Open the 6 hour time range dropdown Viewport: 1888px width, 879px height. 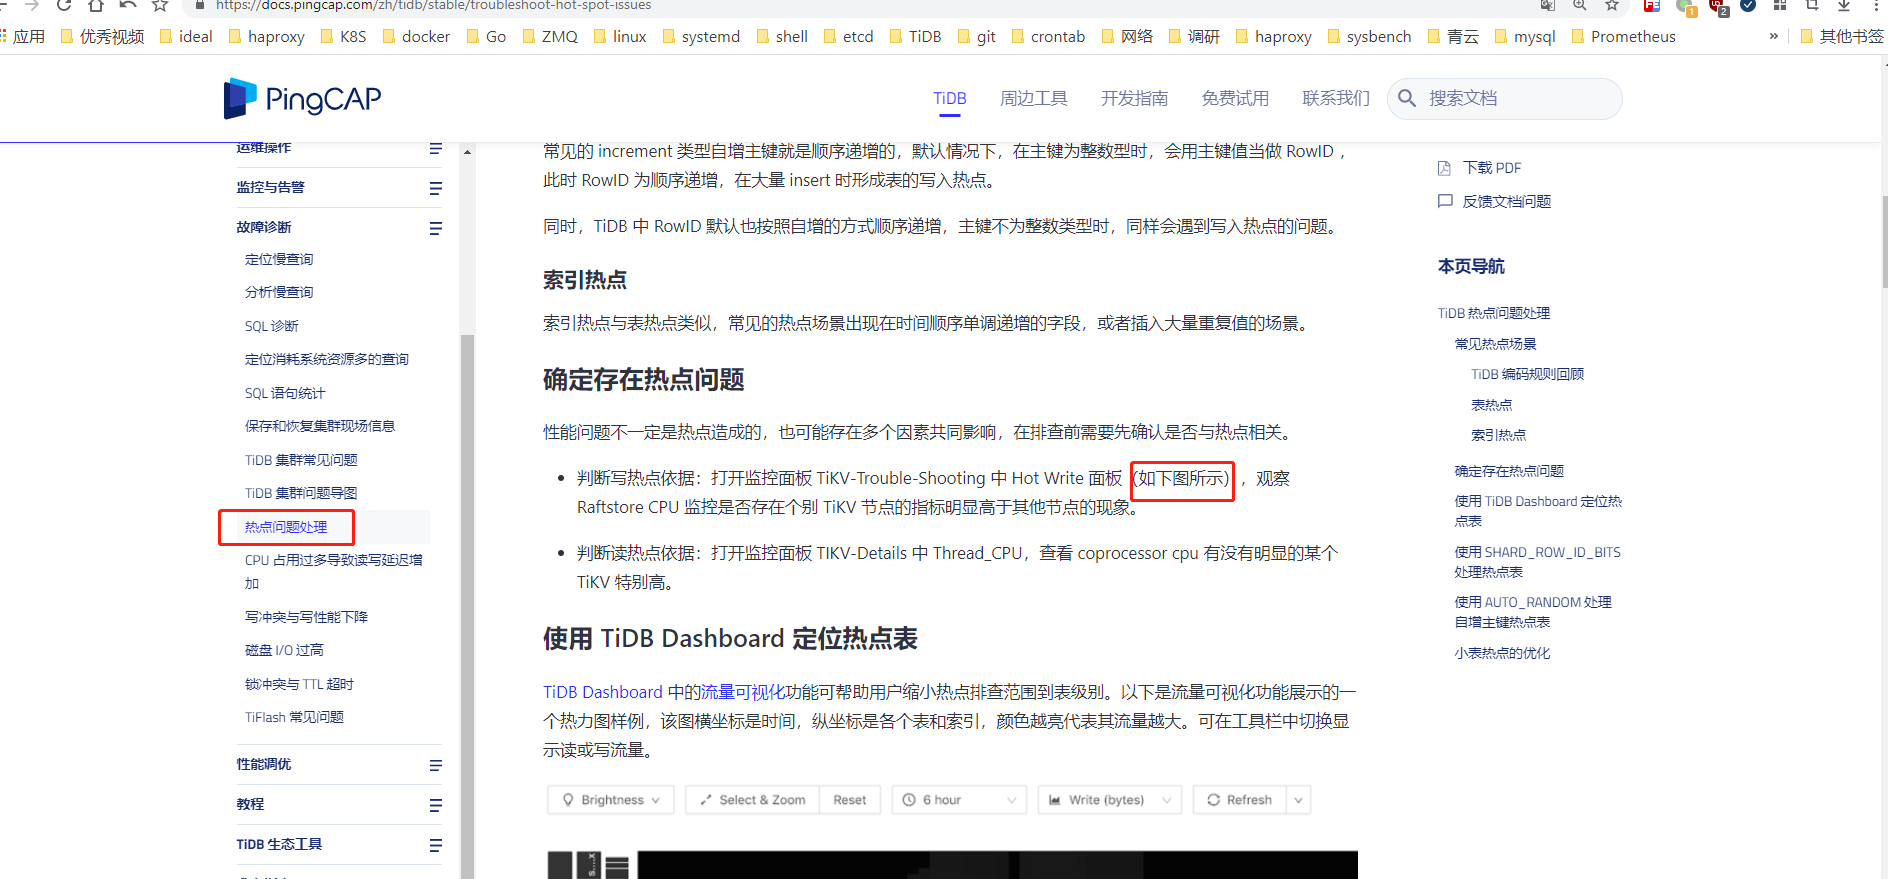(959, 800)
